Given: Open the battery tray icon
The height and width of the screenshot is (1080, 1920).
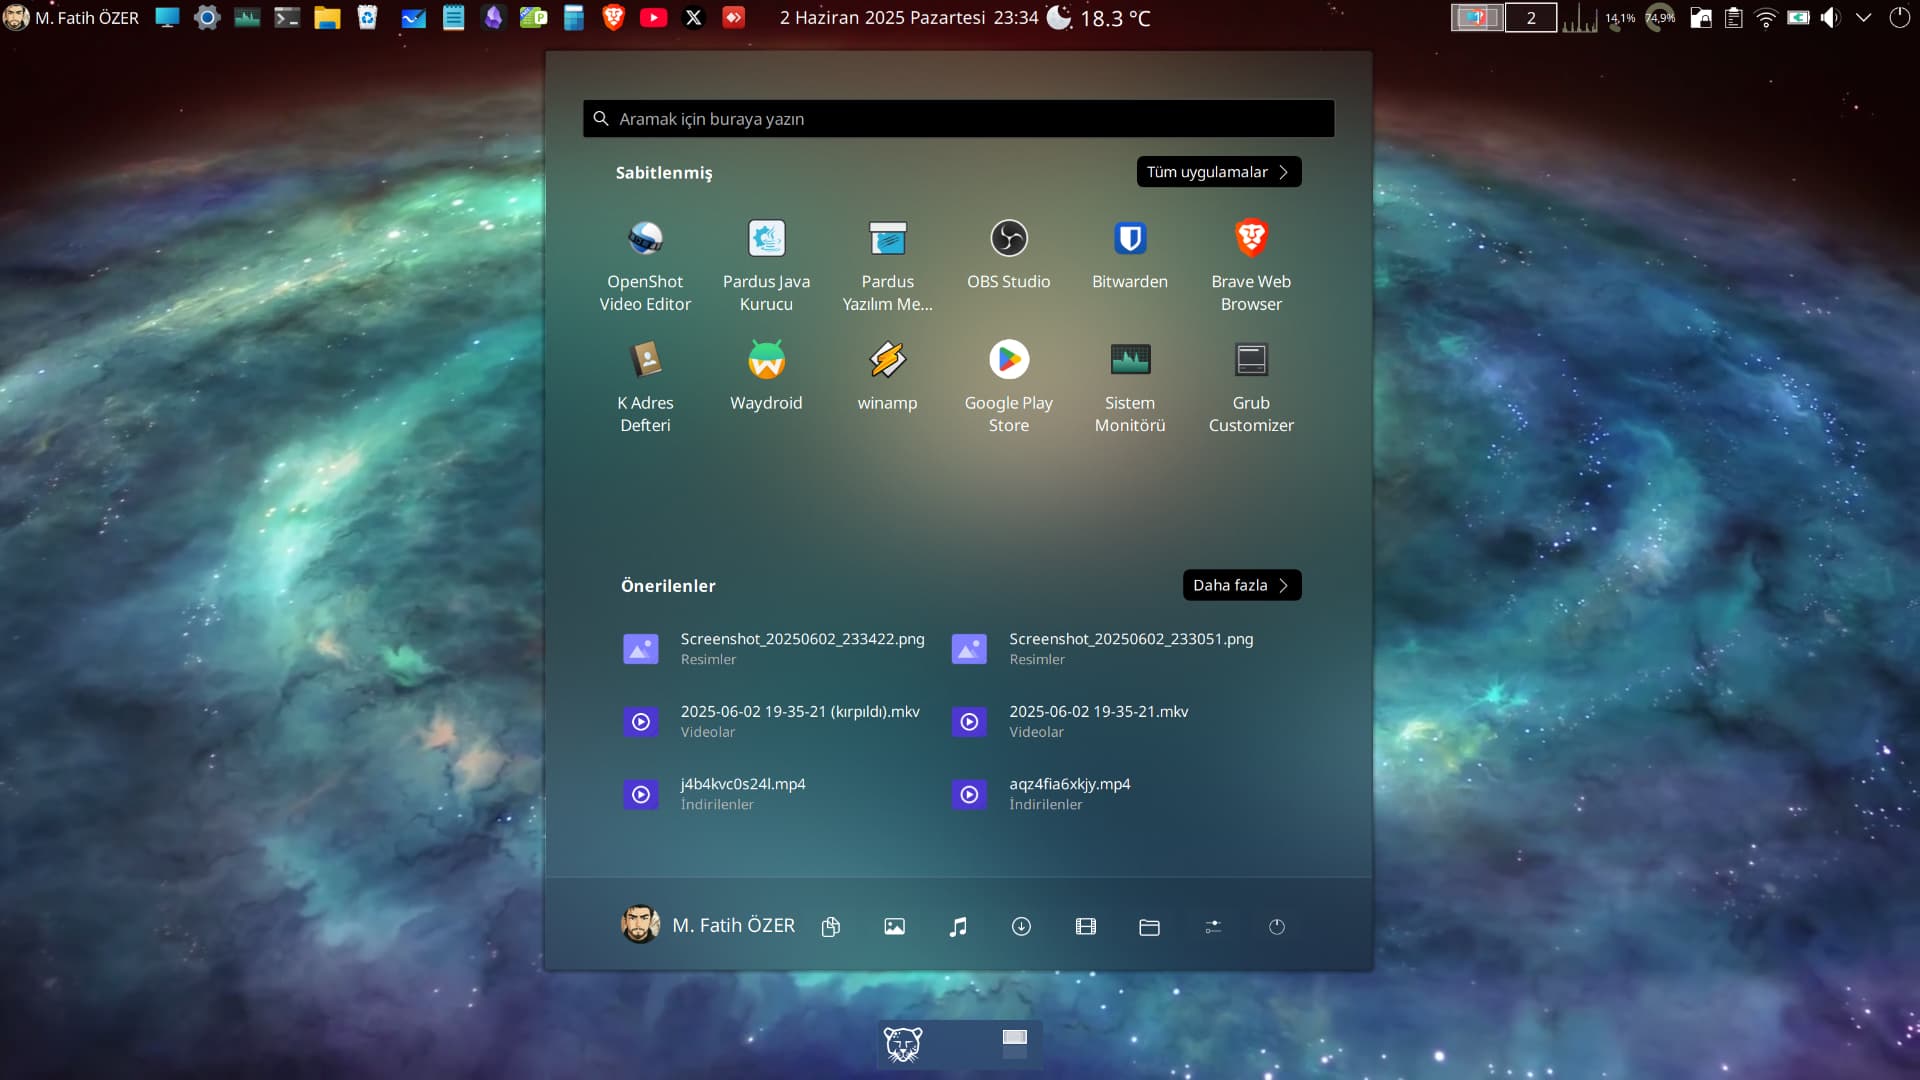Looking at the screenshot, I should [x=1798, y=18].
